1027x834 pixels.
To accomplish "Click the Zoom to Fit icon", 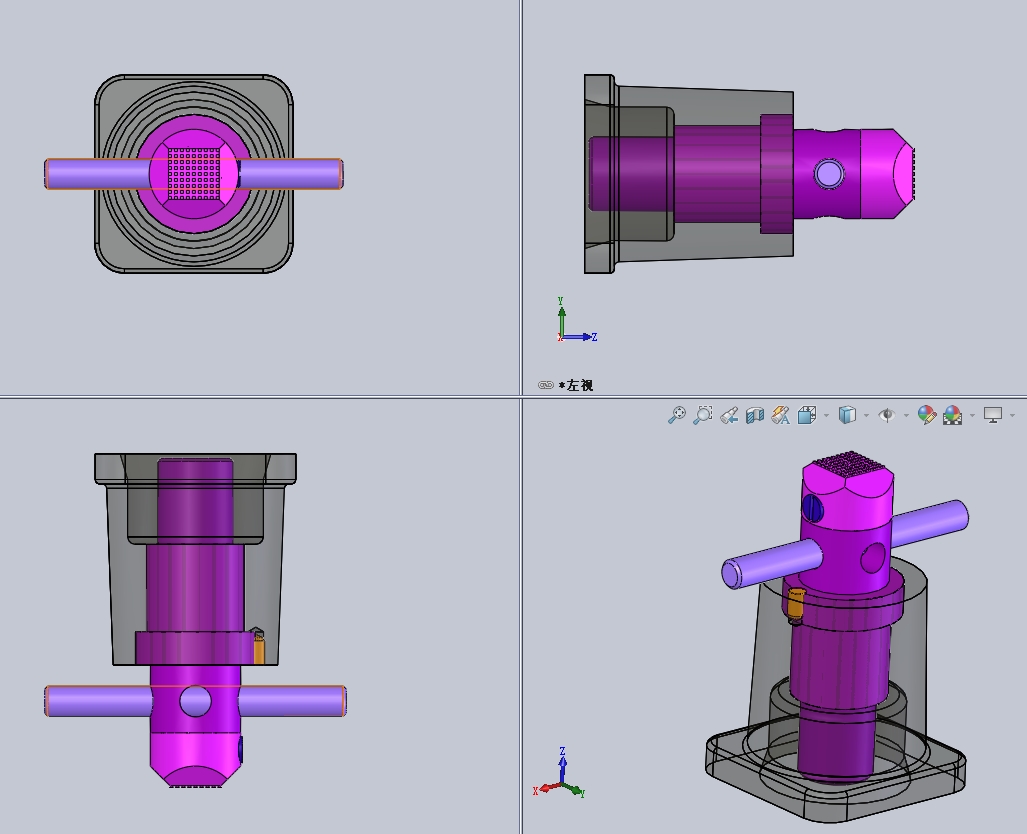I will coord(677,415).
